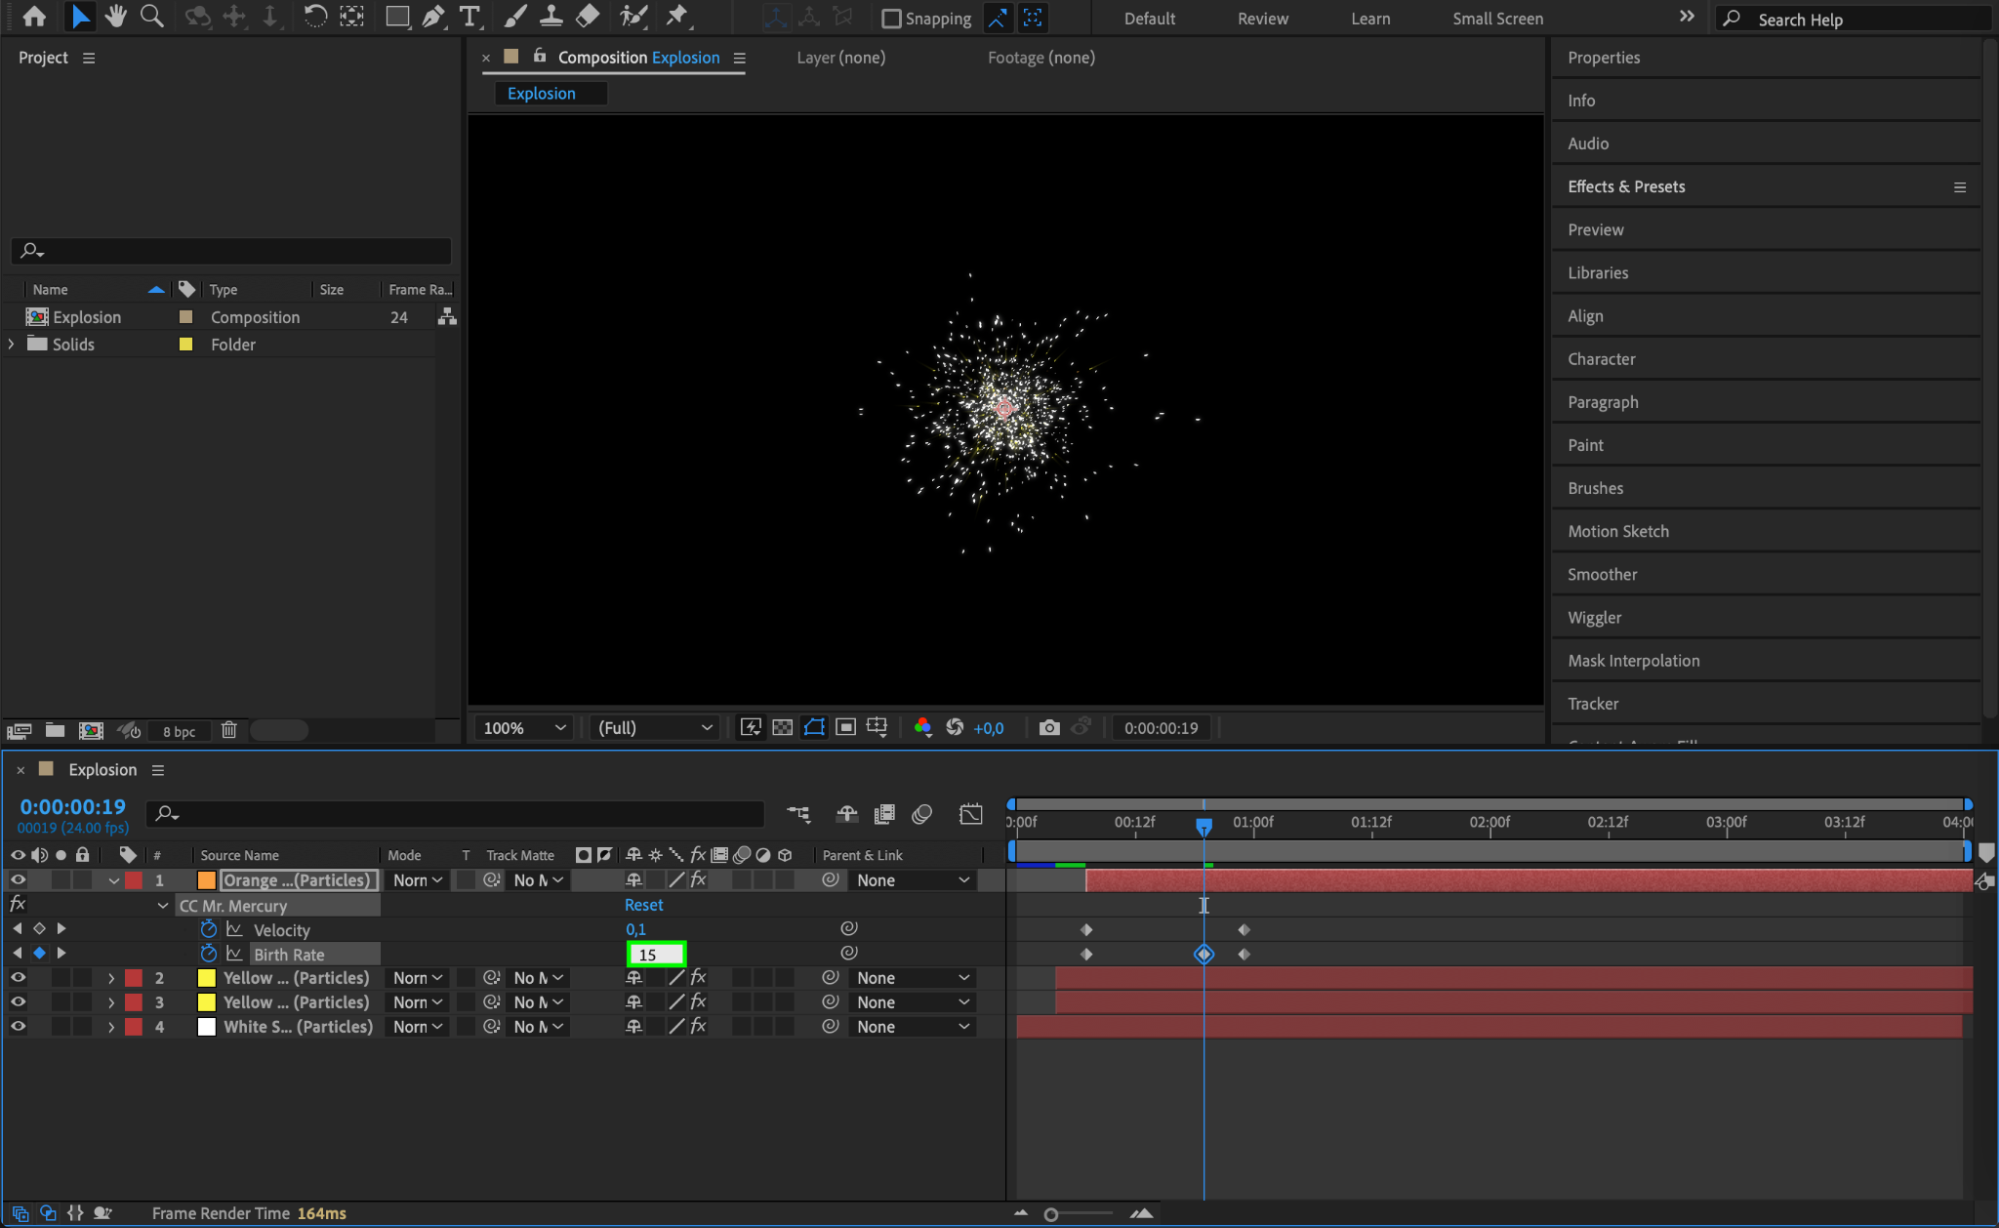This screenshot has height=1228, width=1999.
Task: Toggle Birth Rate stopwatch
Action: pyautogui.click(x=208, y=954)
